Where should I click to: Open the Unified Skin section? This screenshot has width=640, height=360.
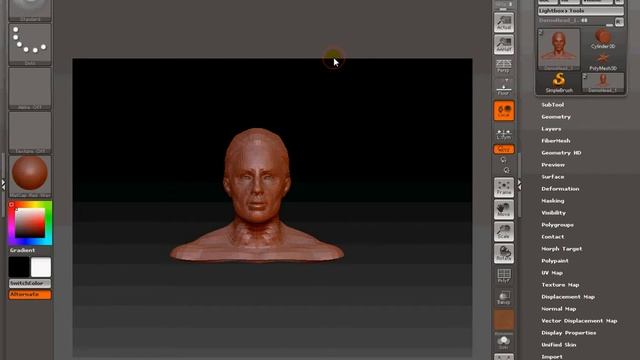click(558, 345)
